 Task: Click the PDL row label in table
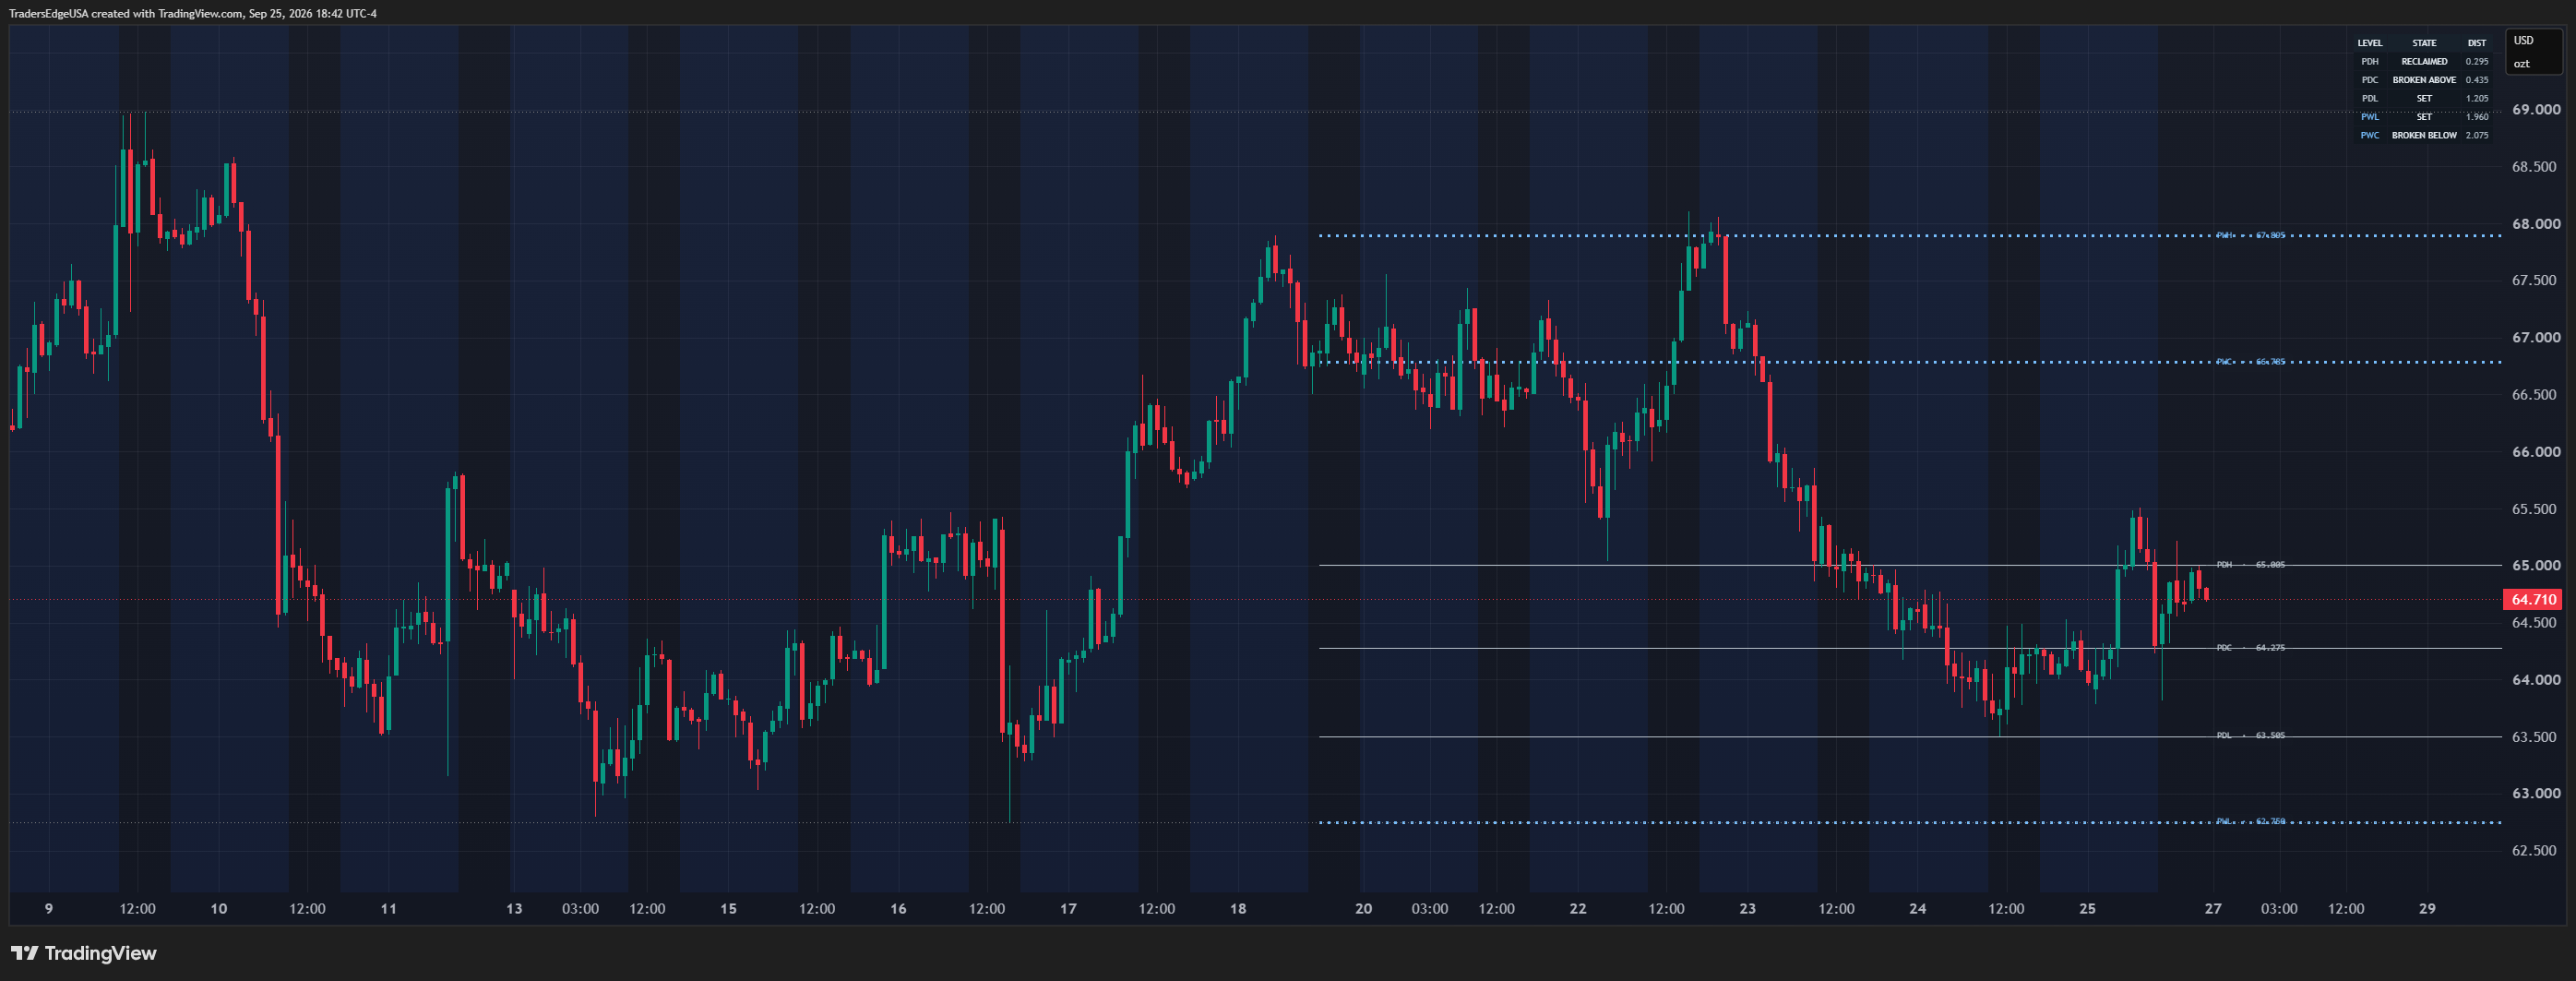[x=2370, y=99]
